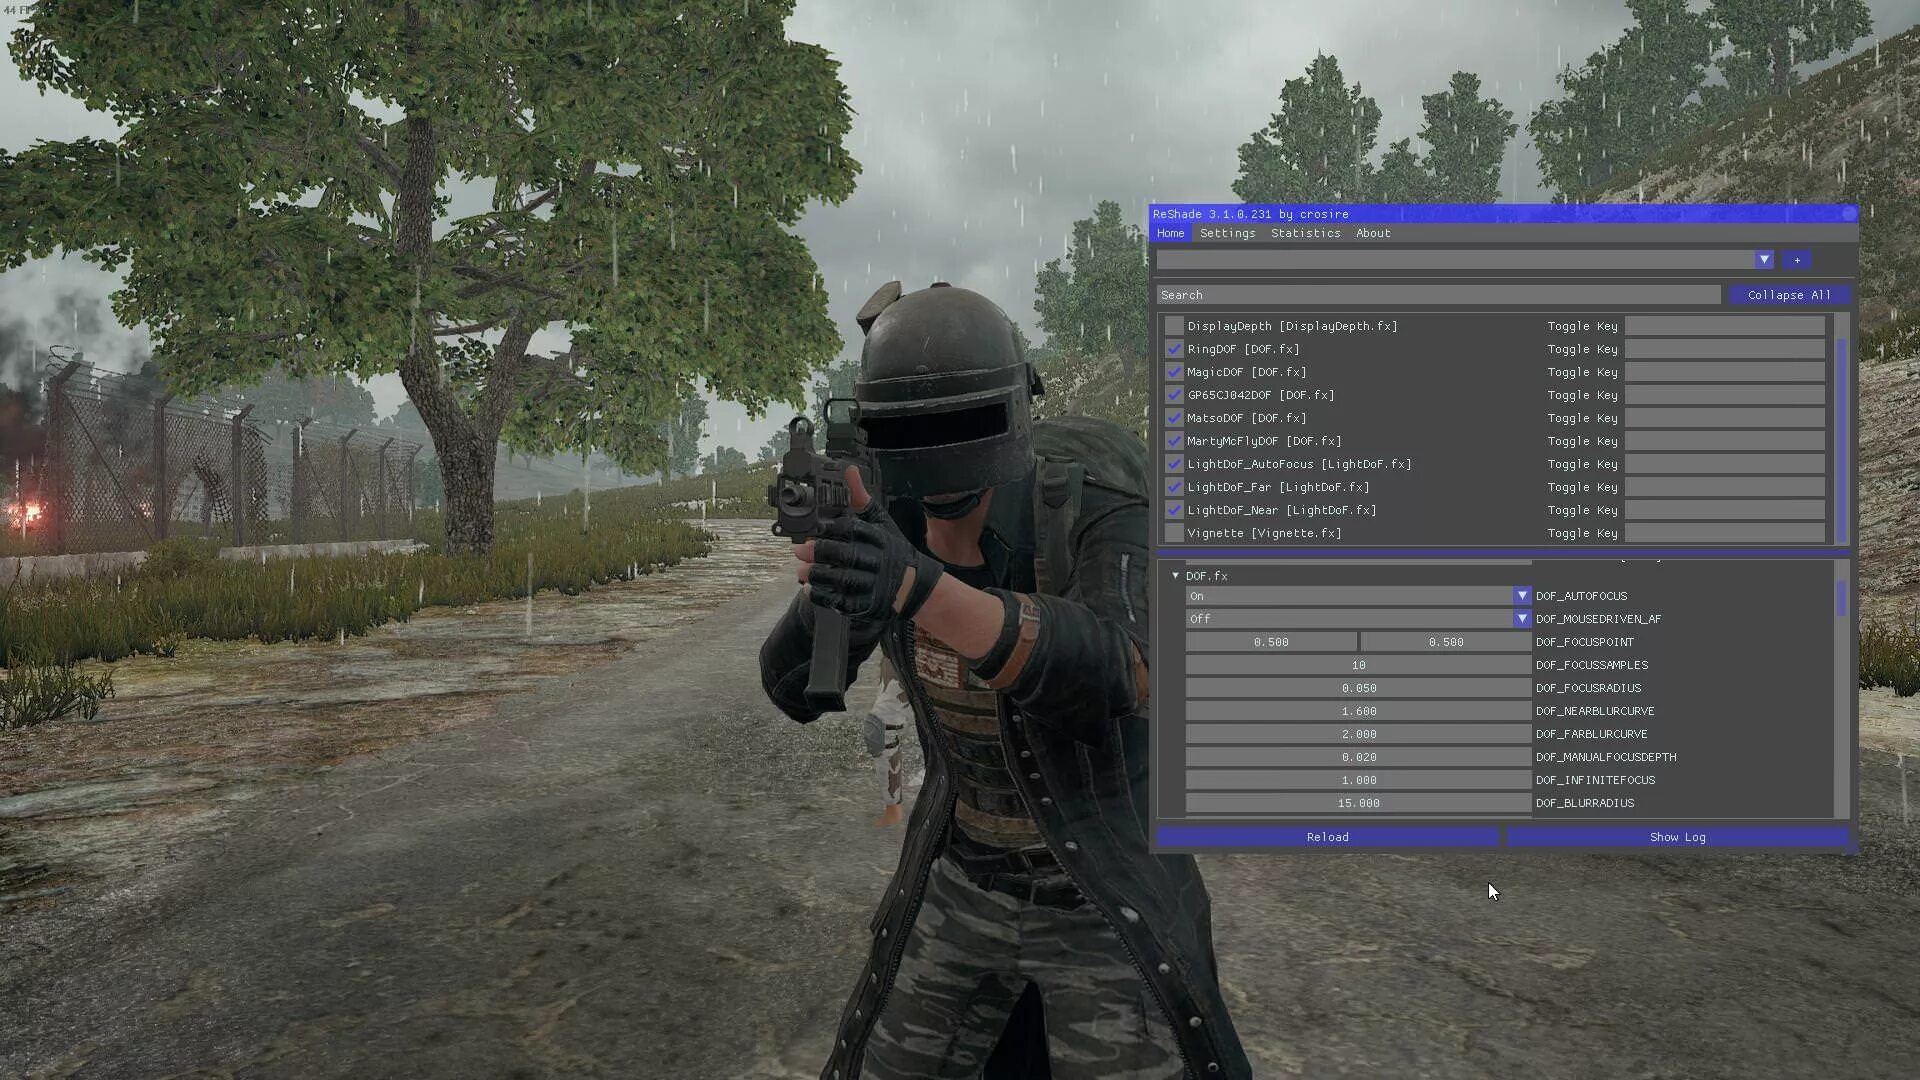Viewport: 1920px width, 1080px height.
Task: Click the Settings tab in ReShade
Action: [1226, 233]
